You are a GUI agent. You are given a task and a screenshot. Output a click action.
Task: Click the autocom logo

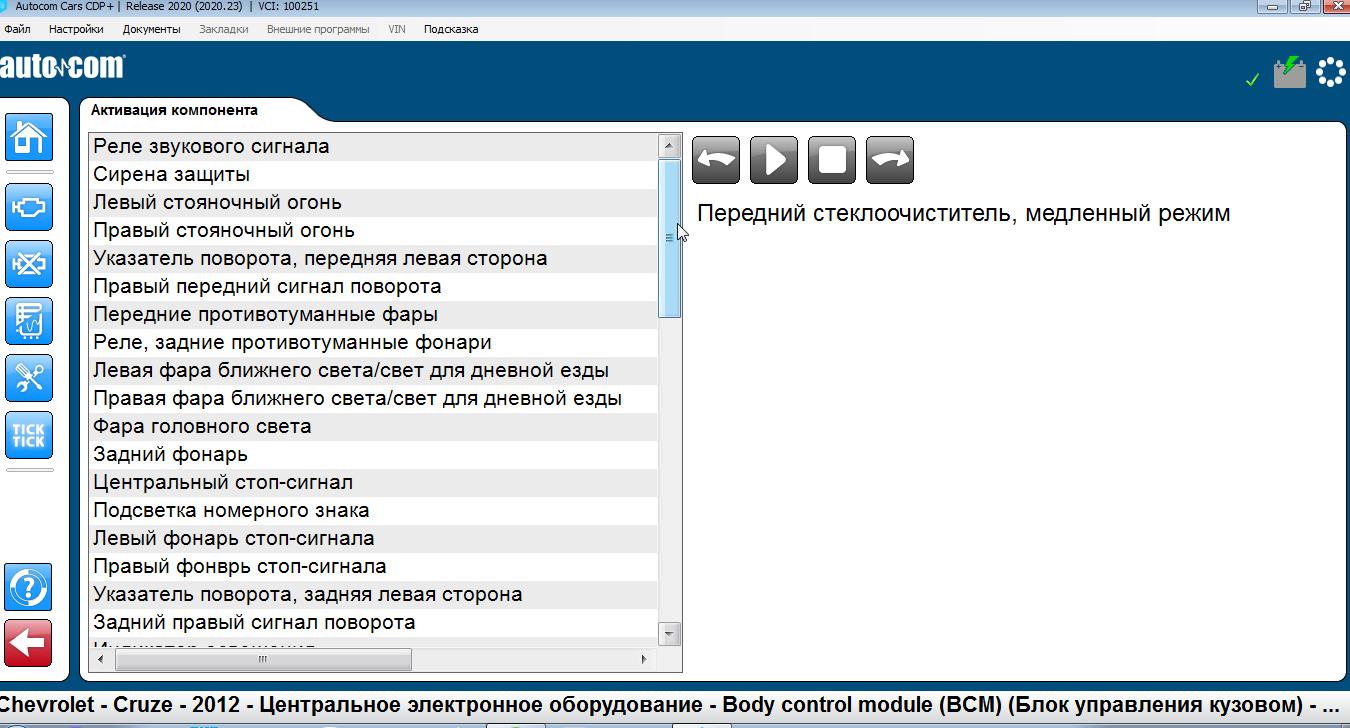click(62, 67)
